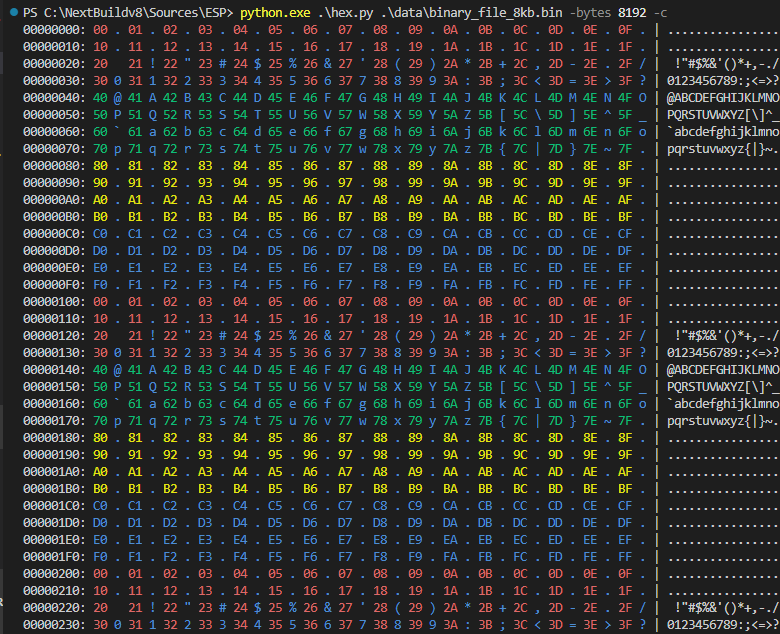Click ASCII text @ABCDEFGHIJKLMNO in row 00000140
The image size is (780, 634).
[723, 370]
